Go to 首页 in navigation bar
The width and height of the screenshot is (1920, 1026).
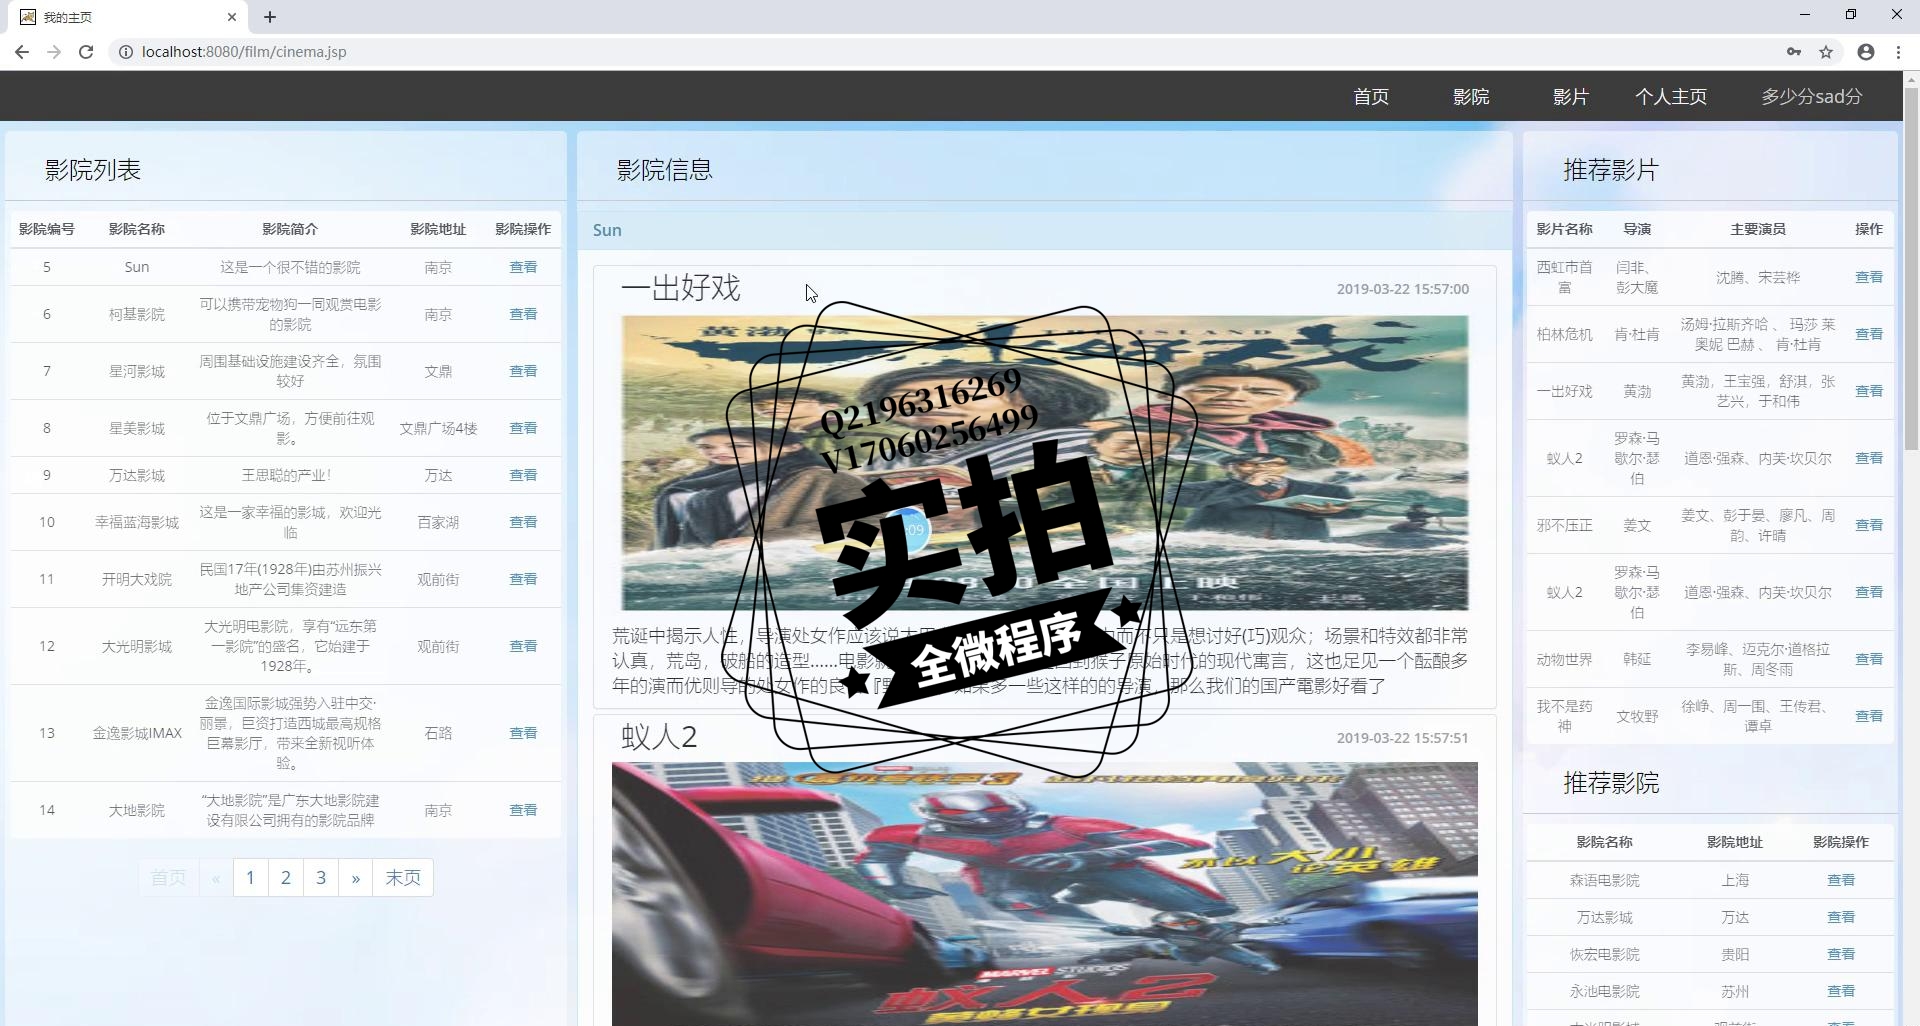[1371, 97]
